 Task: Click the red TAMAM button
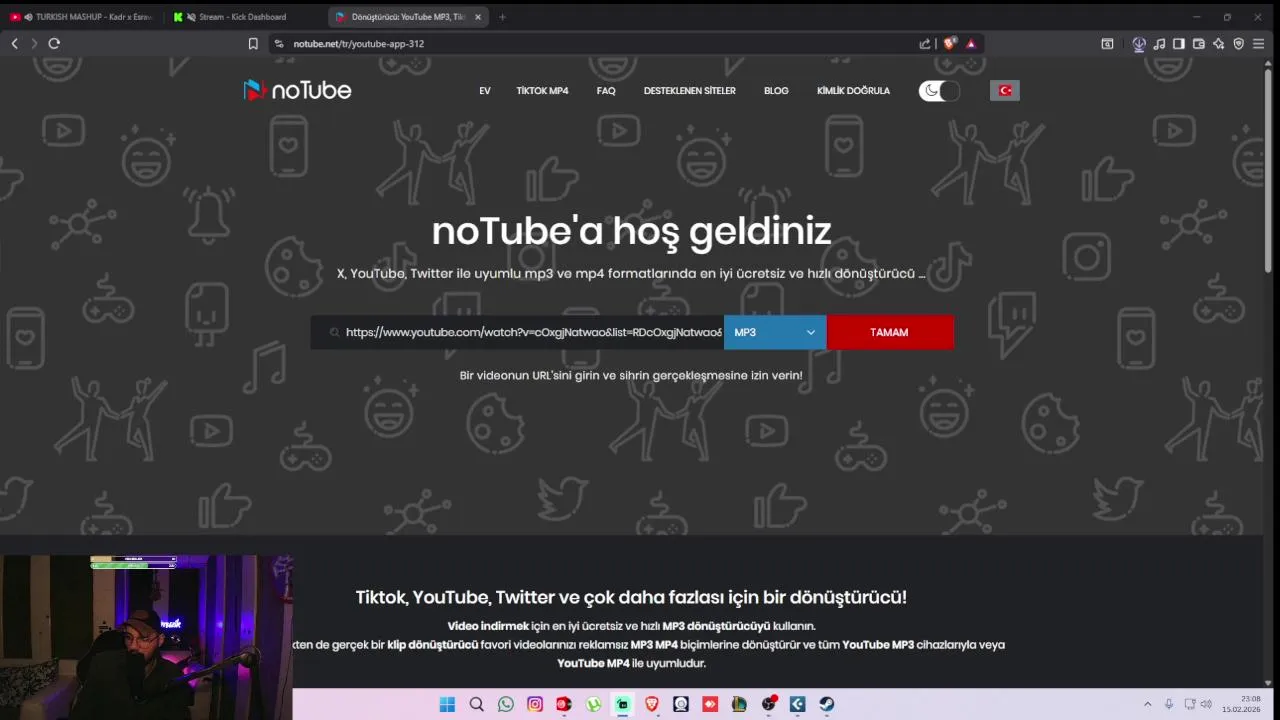[890, 332]
